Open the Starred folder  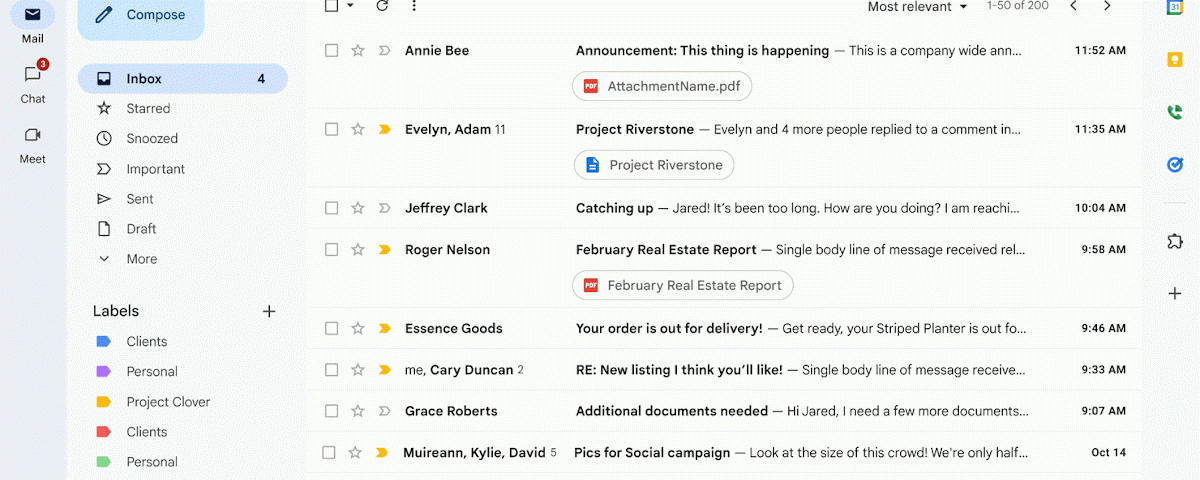point(148,109)
